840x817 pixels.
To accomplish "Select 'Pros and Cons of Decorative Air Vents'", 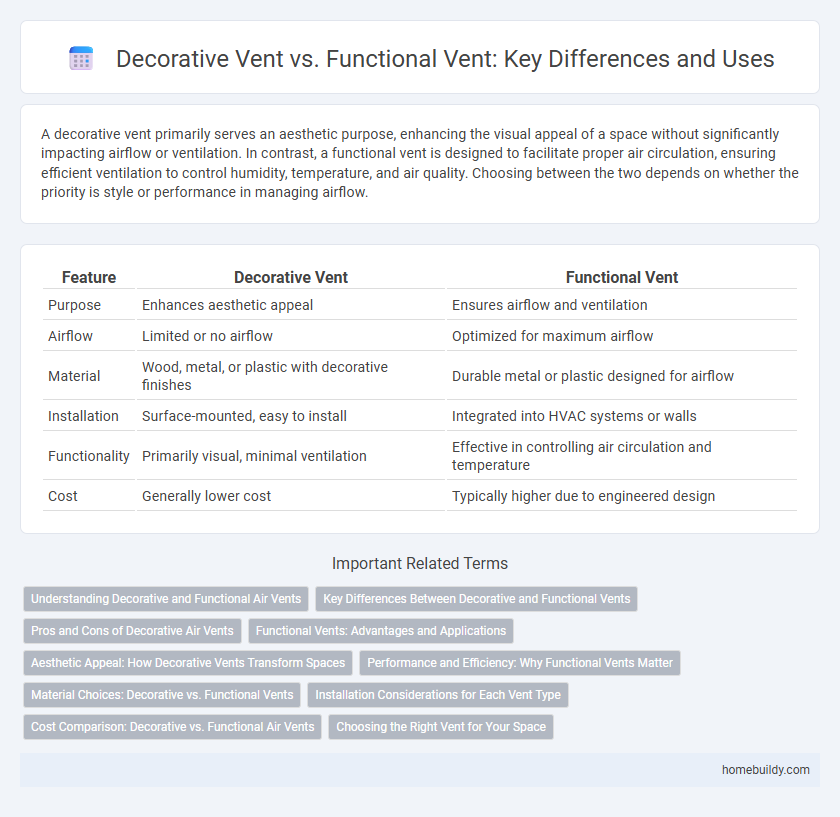I will click(x=132, y=631).
